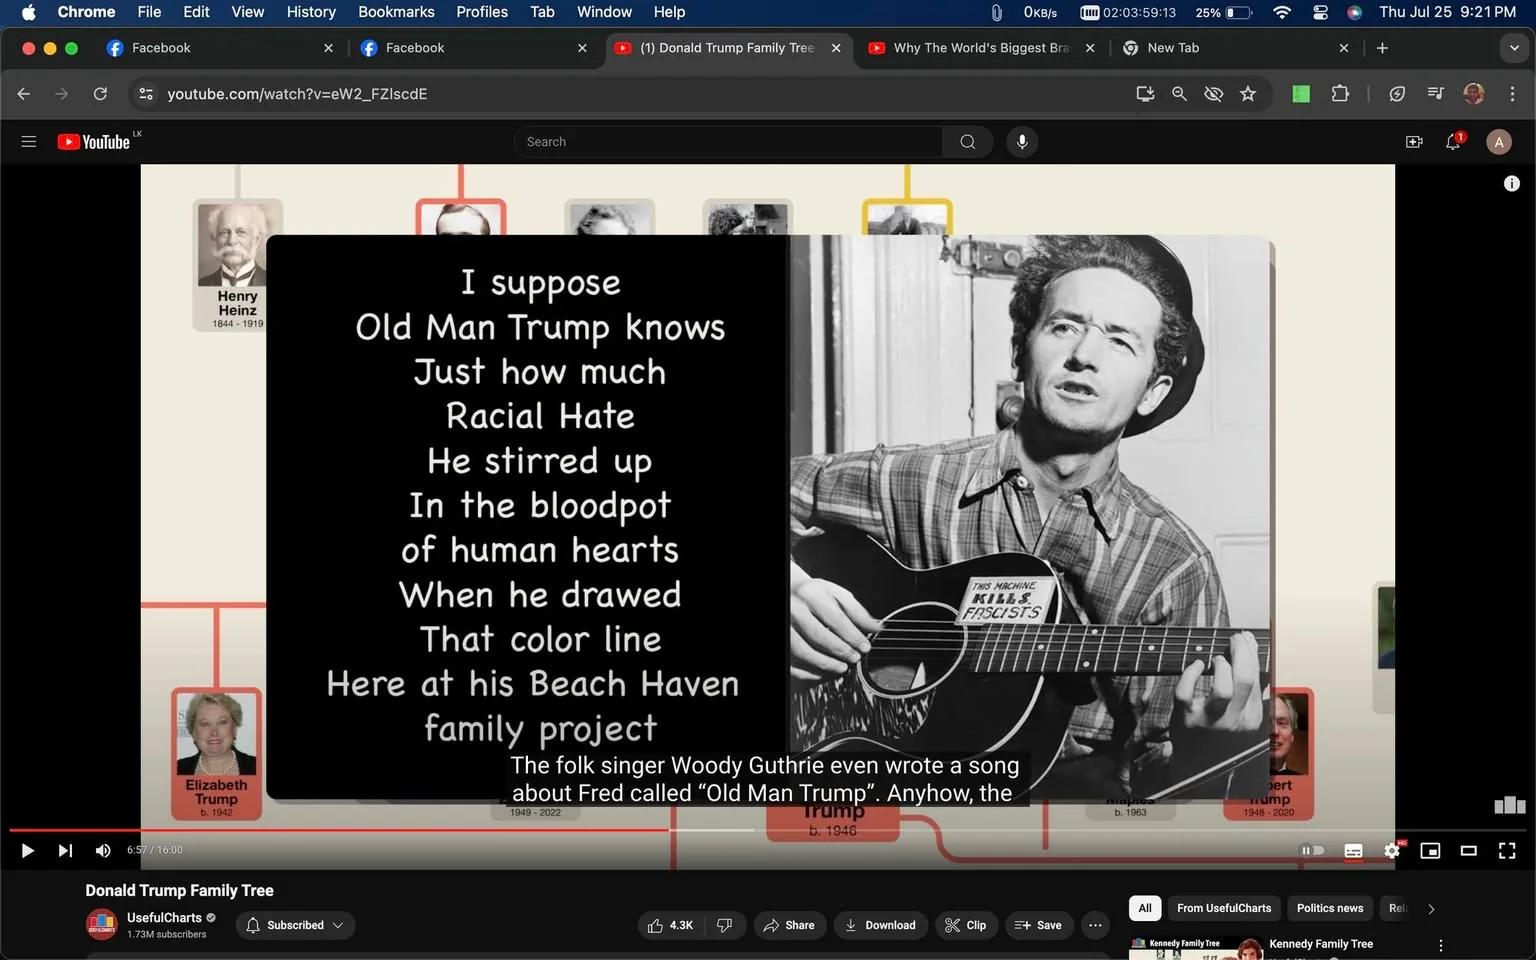Image resolution: width=1536 pixels, height=960 pixels.
Task: Click video progress bar
Action: (x=768, y=830)
